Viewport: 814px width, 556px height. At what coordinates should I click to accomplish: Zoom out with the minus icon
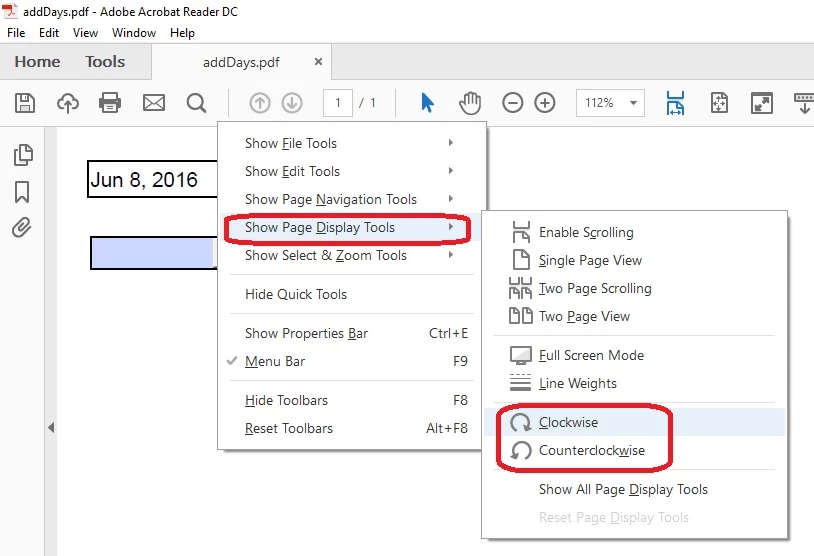(512, 103)
